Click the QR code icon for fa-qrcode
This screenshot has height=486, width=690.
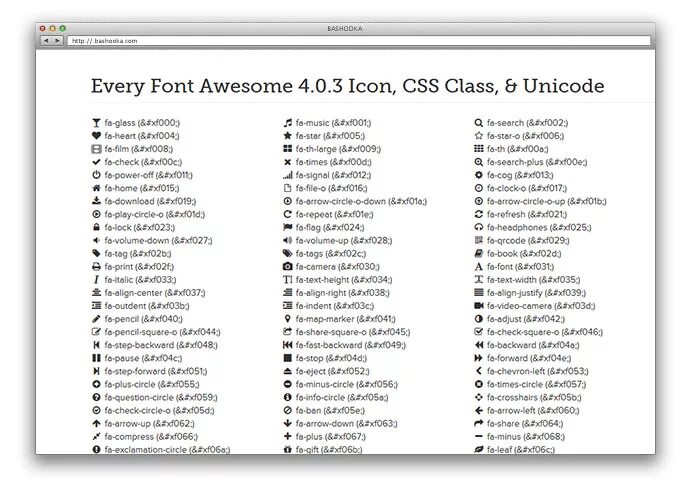tap(479, 240)
